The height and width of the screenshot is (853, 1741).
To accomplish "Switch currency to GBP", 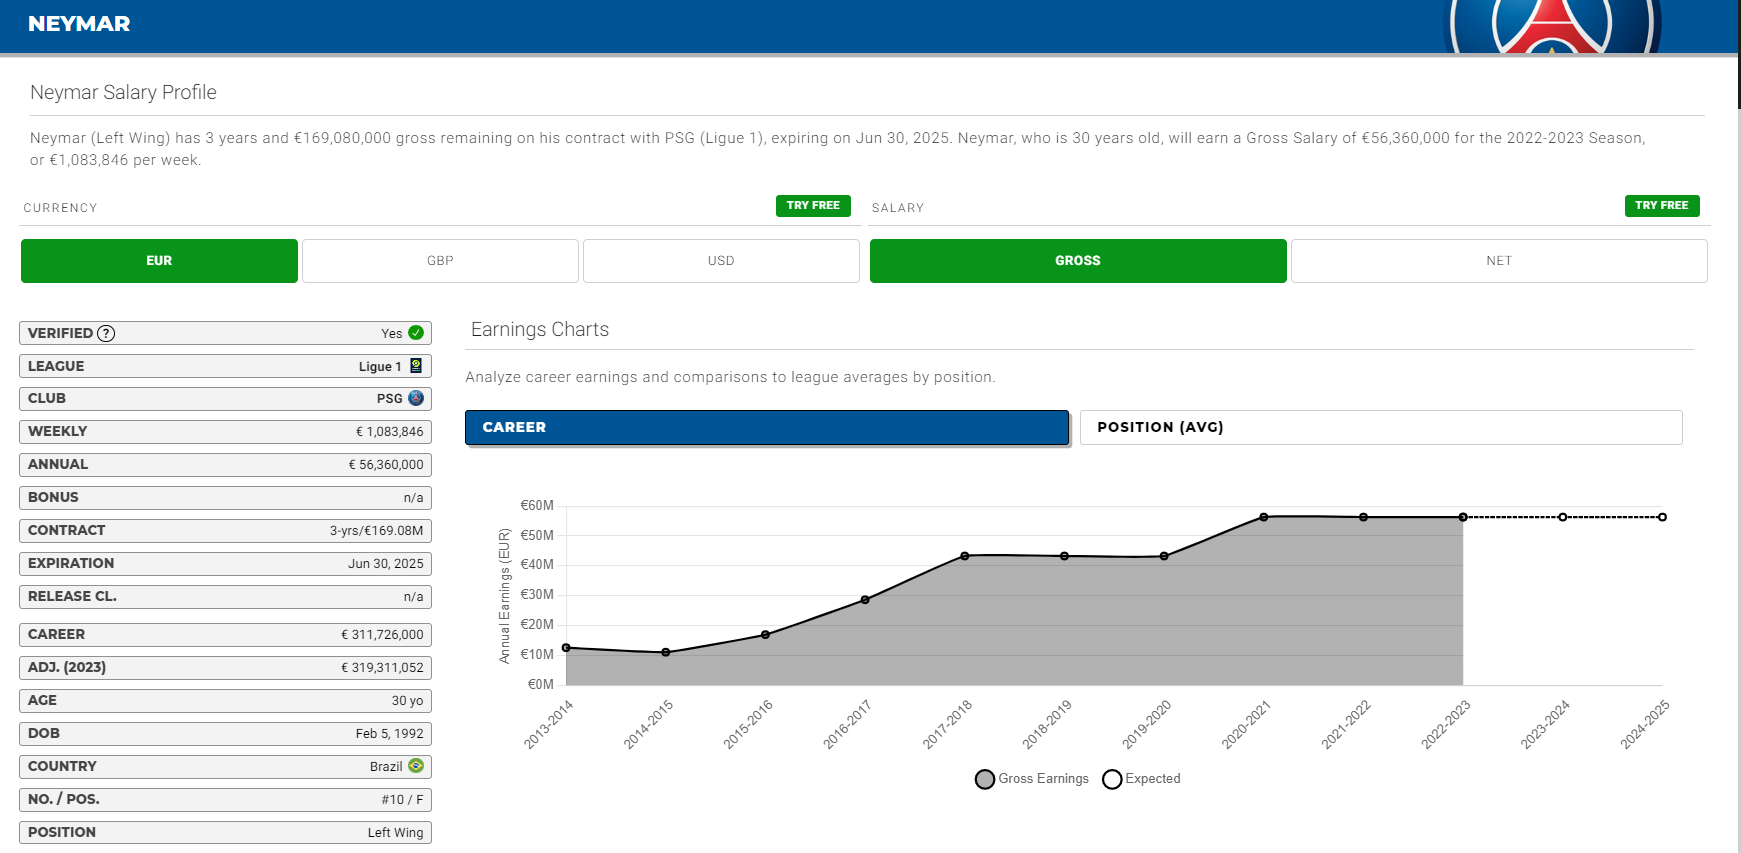I will coord(440,261).
